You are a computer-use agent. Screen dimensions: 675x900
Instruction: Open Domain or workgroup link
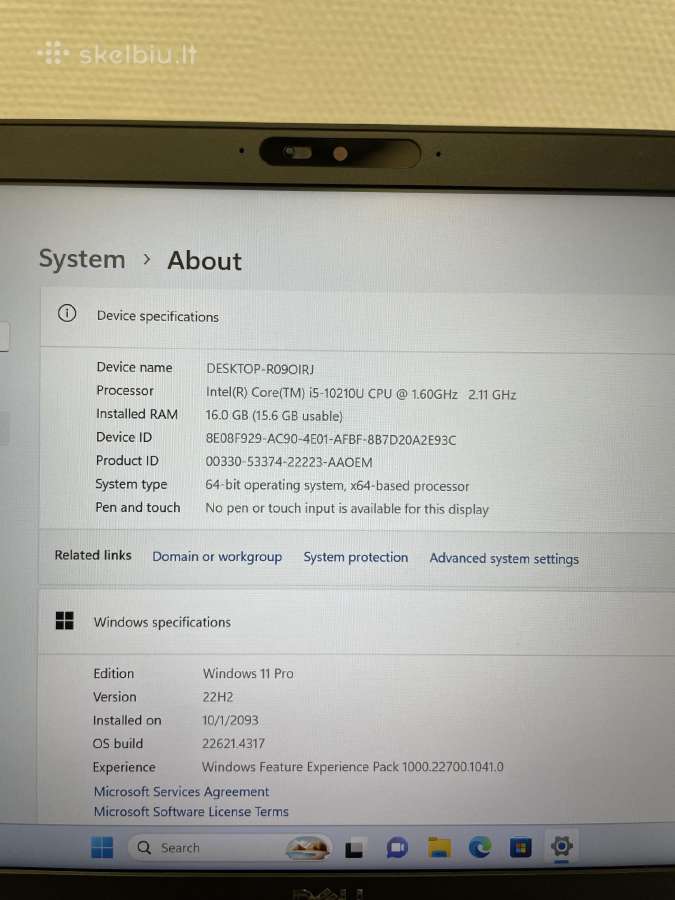(x=217, y=557)
